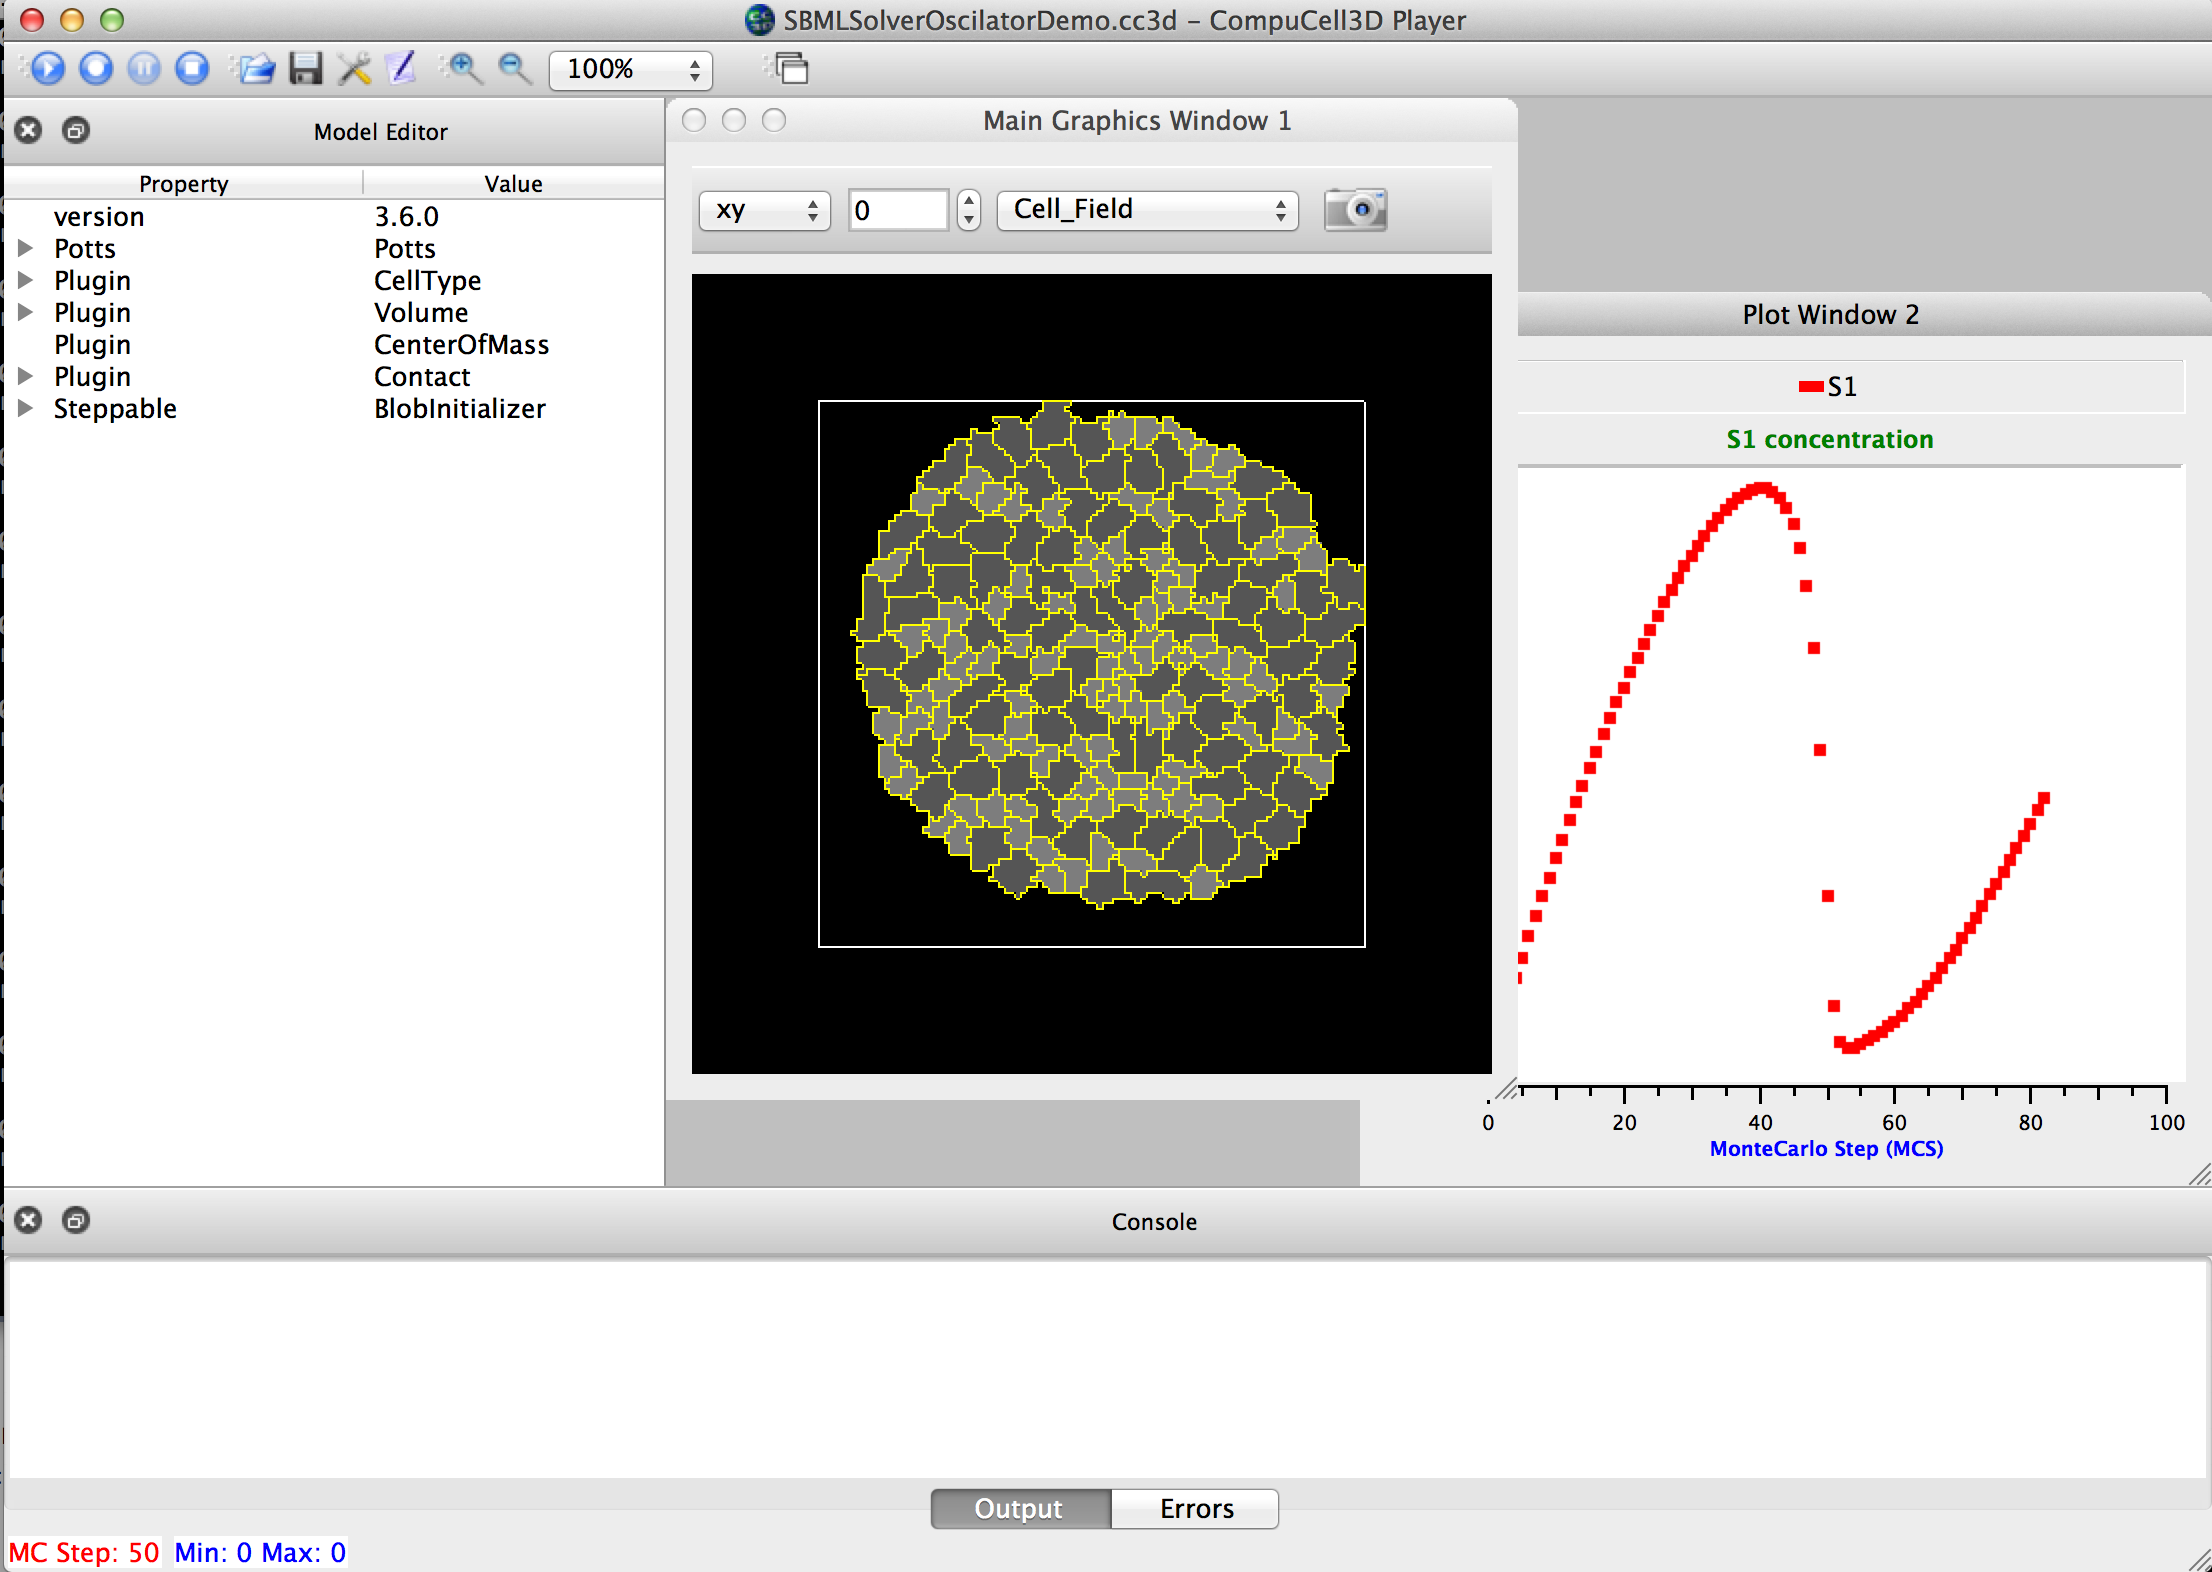Open the Cell_Field selector dropdown
The image size is (2212, 1572).
(1147, 210)
